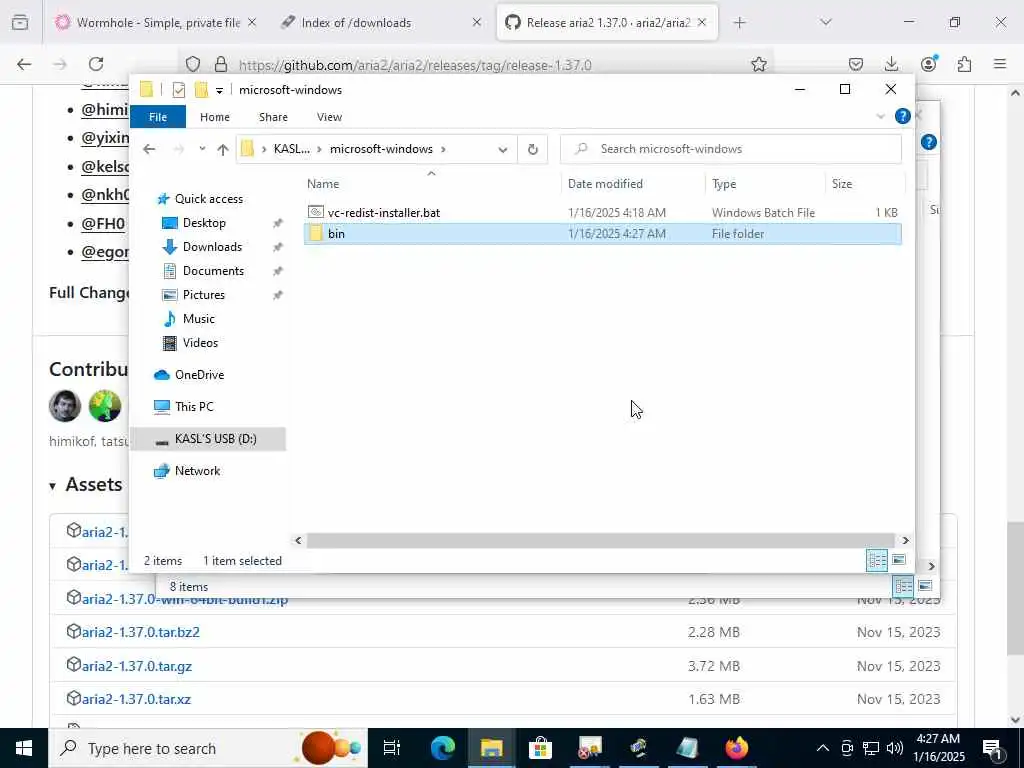This screenshot has width=1024, height=768.
Task: Show site security padlock info
Action: coord(221,64)
